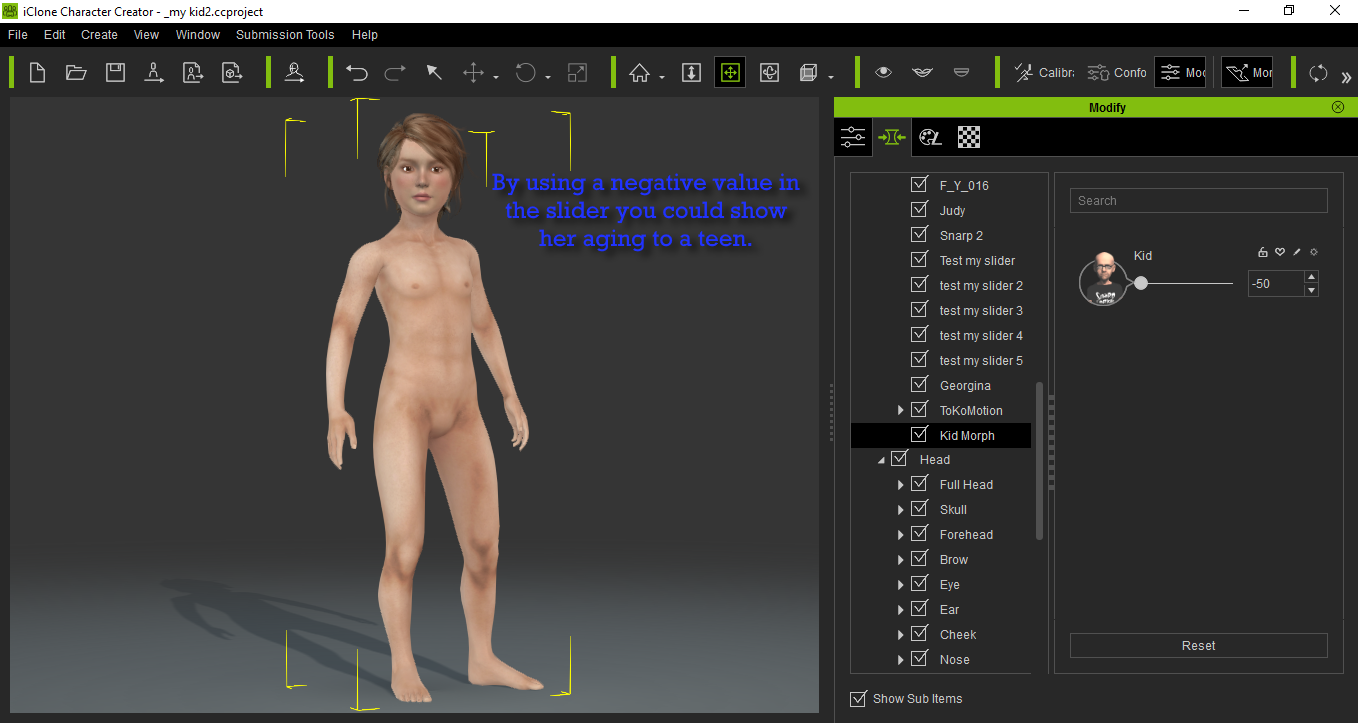Collapse the Head tree node
This screenshot has height=723, width=1358.
pyautogui.click(x=881, y=460)
